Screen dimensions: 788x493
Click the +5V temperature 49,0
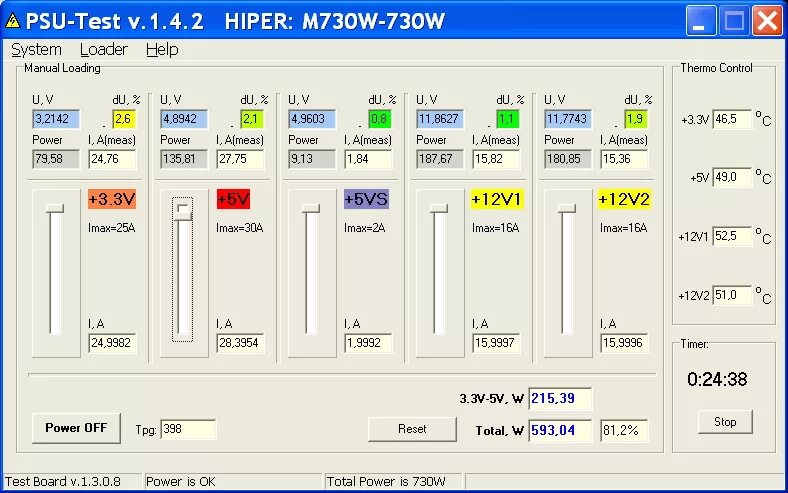(x=732, y=177)
